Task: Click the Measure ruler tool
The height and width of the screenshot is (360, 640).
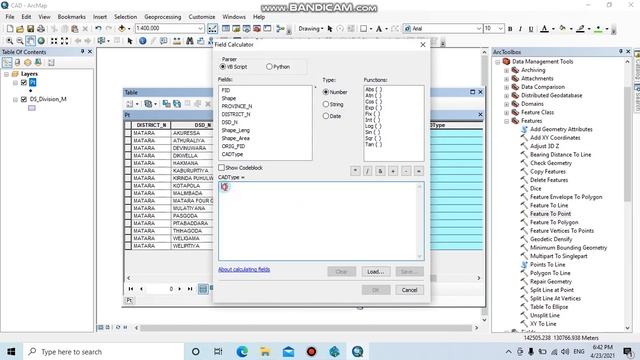Action: click(177, 41)
